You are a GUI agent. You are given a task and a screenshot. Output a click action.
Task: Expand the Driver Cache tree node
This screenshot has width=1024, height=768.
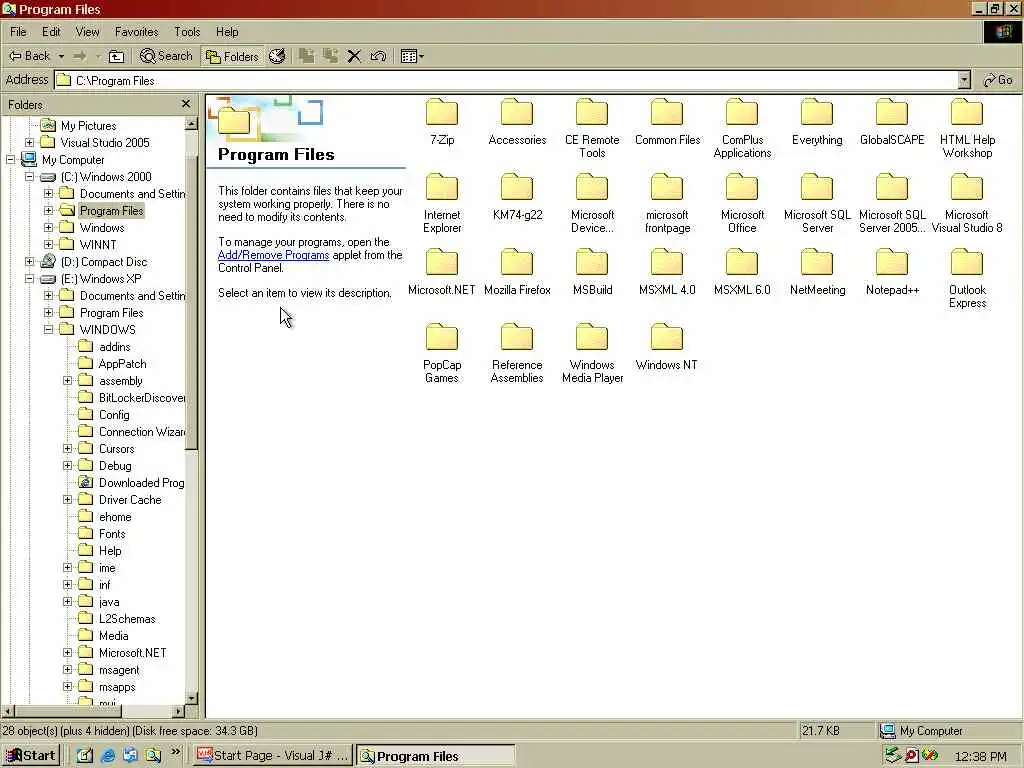point(67,499)
